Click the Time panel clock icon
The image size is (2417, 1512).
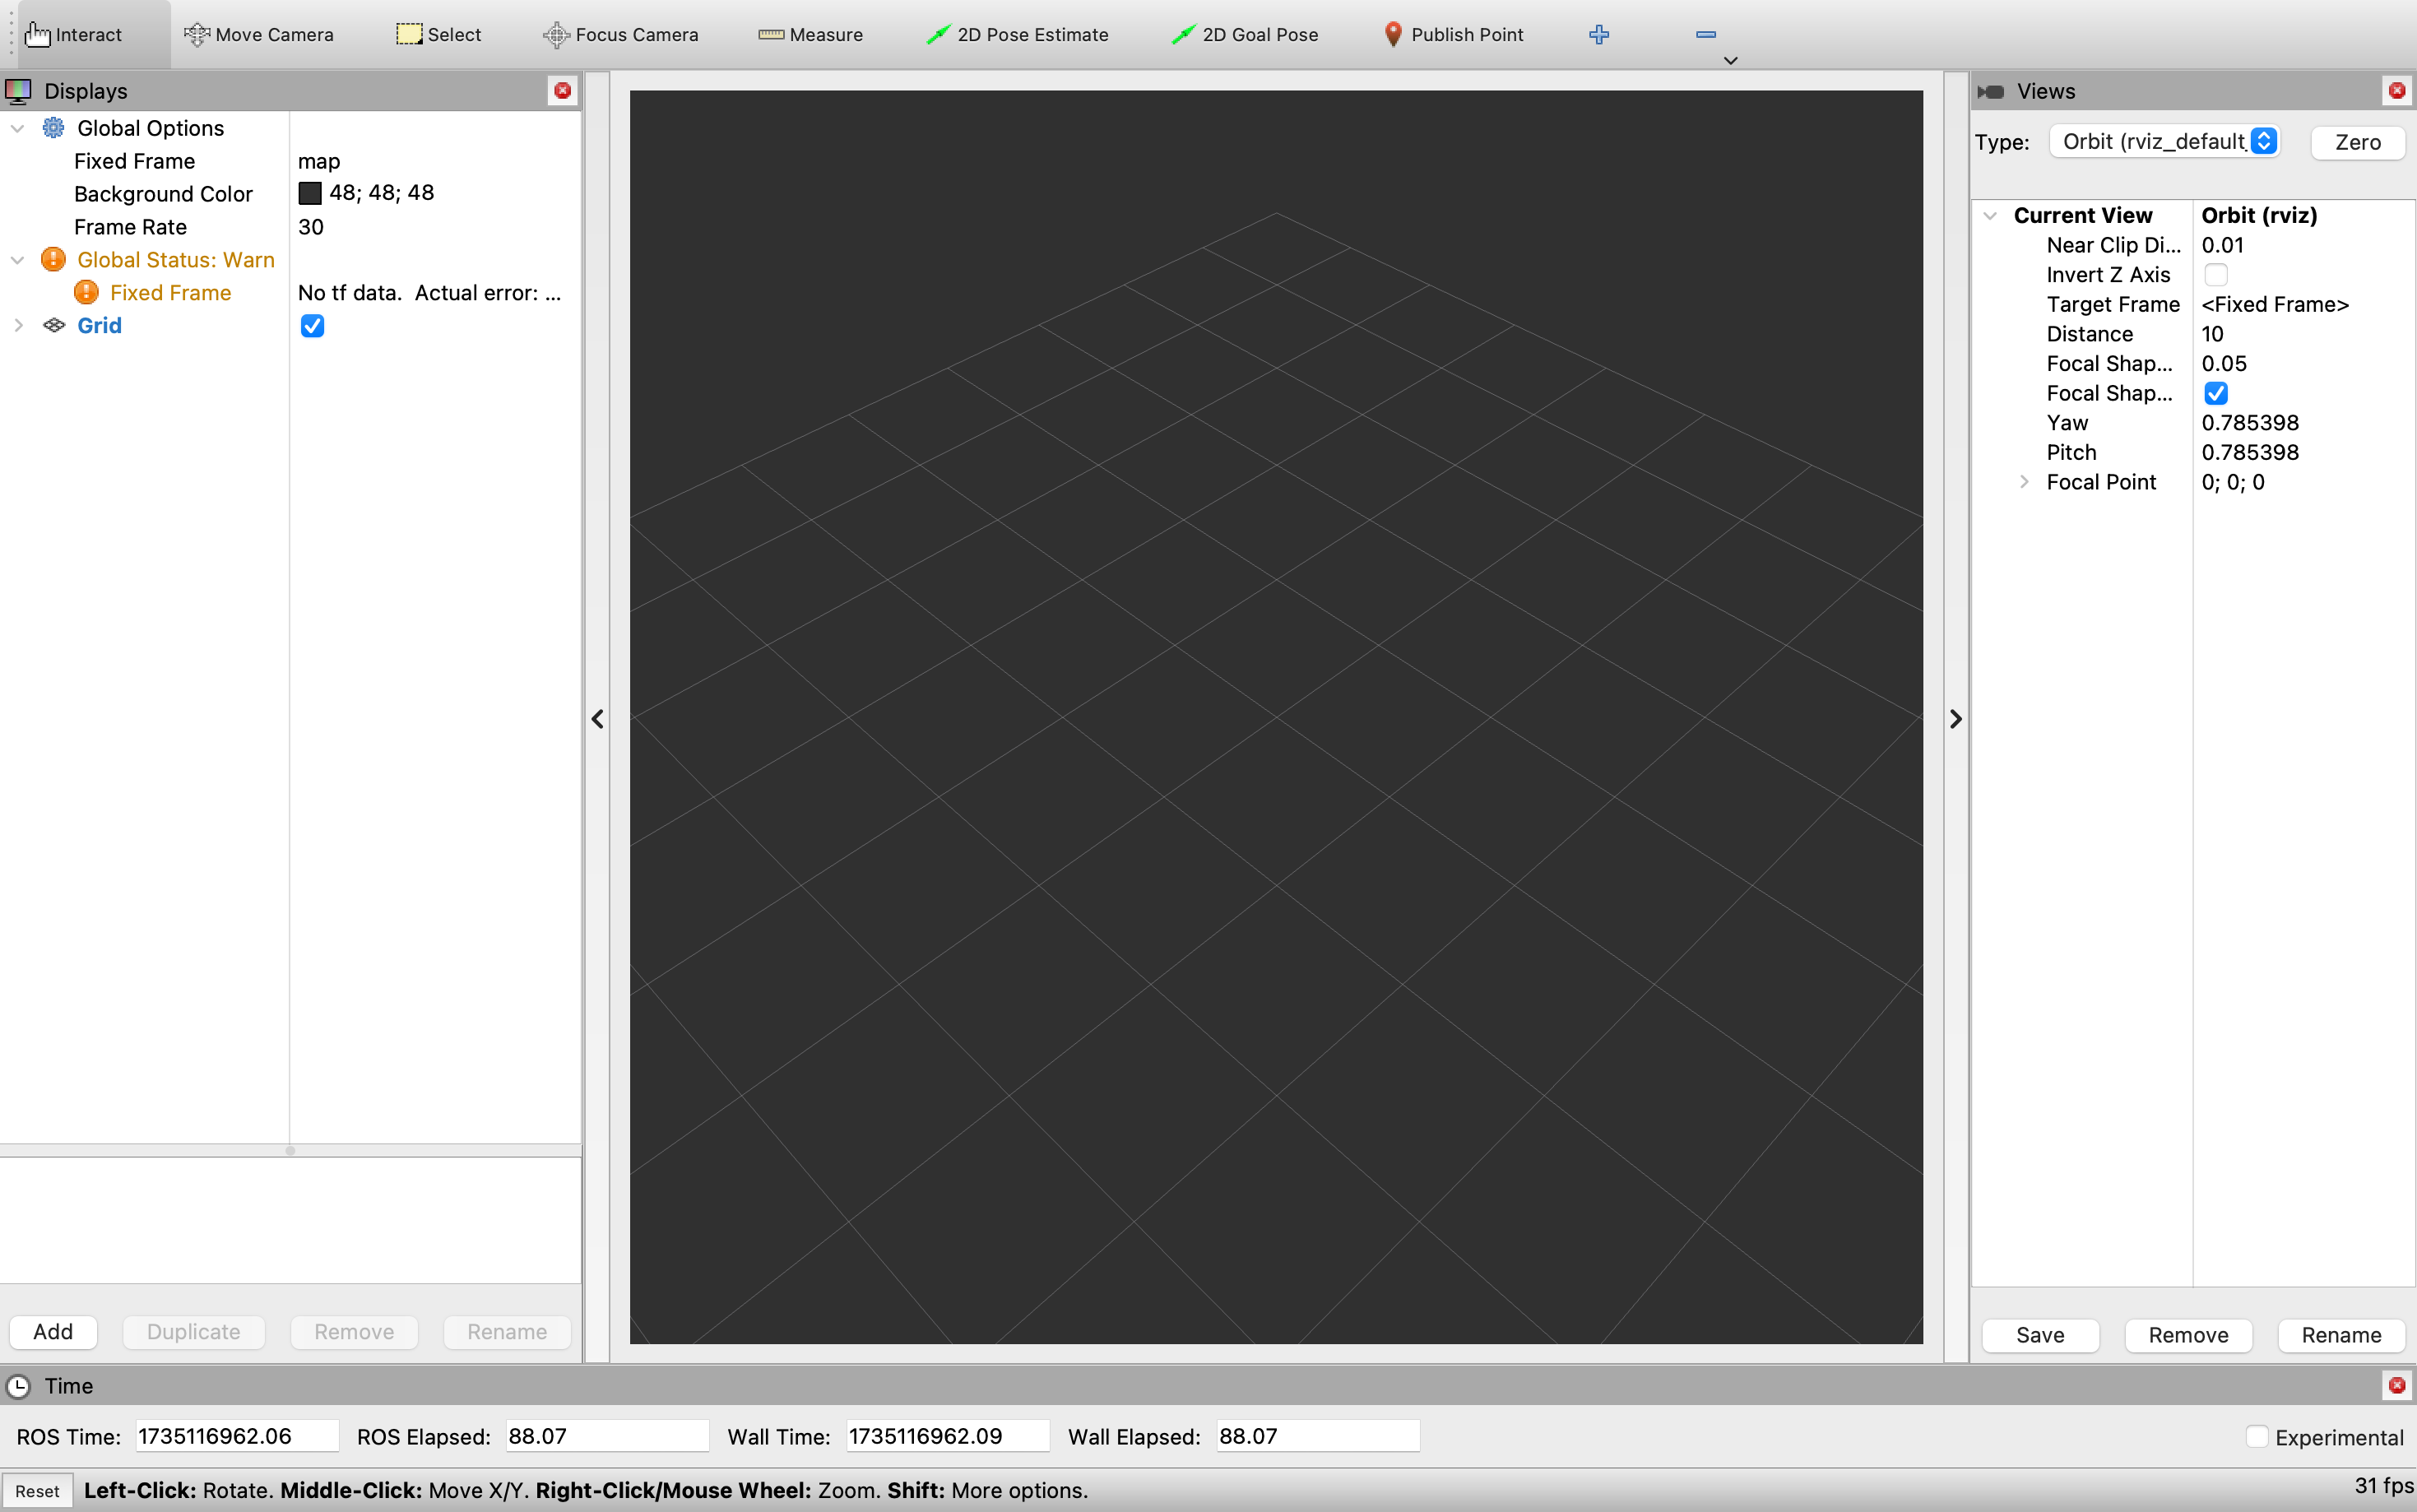click(18, 1386)
